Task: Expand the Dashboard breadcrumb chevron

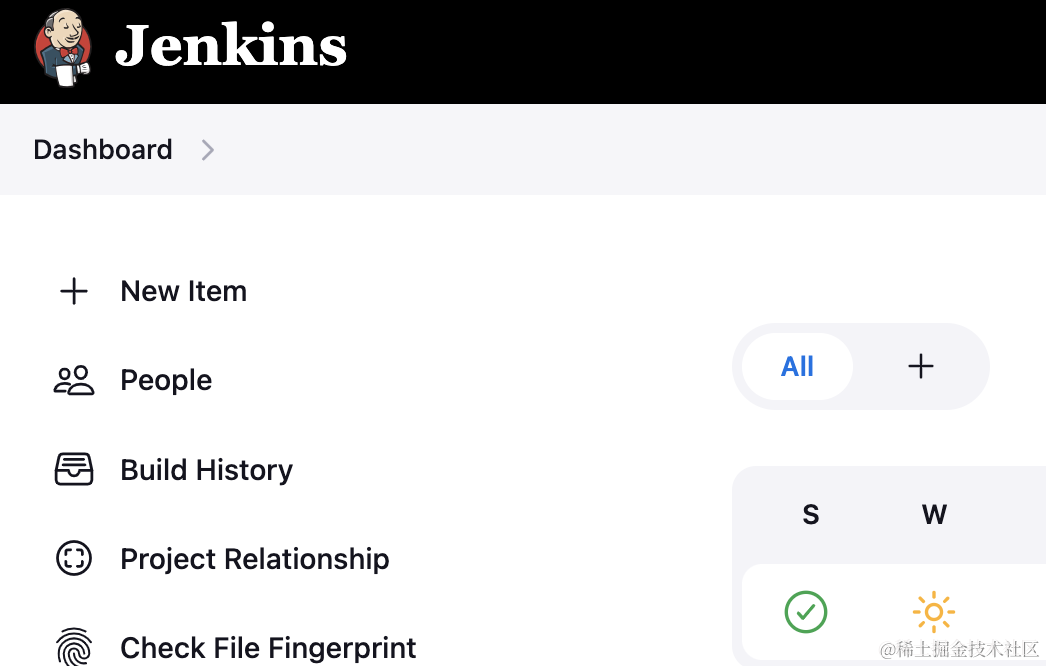Action: (x=207, y=150)
